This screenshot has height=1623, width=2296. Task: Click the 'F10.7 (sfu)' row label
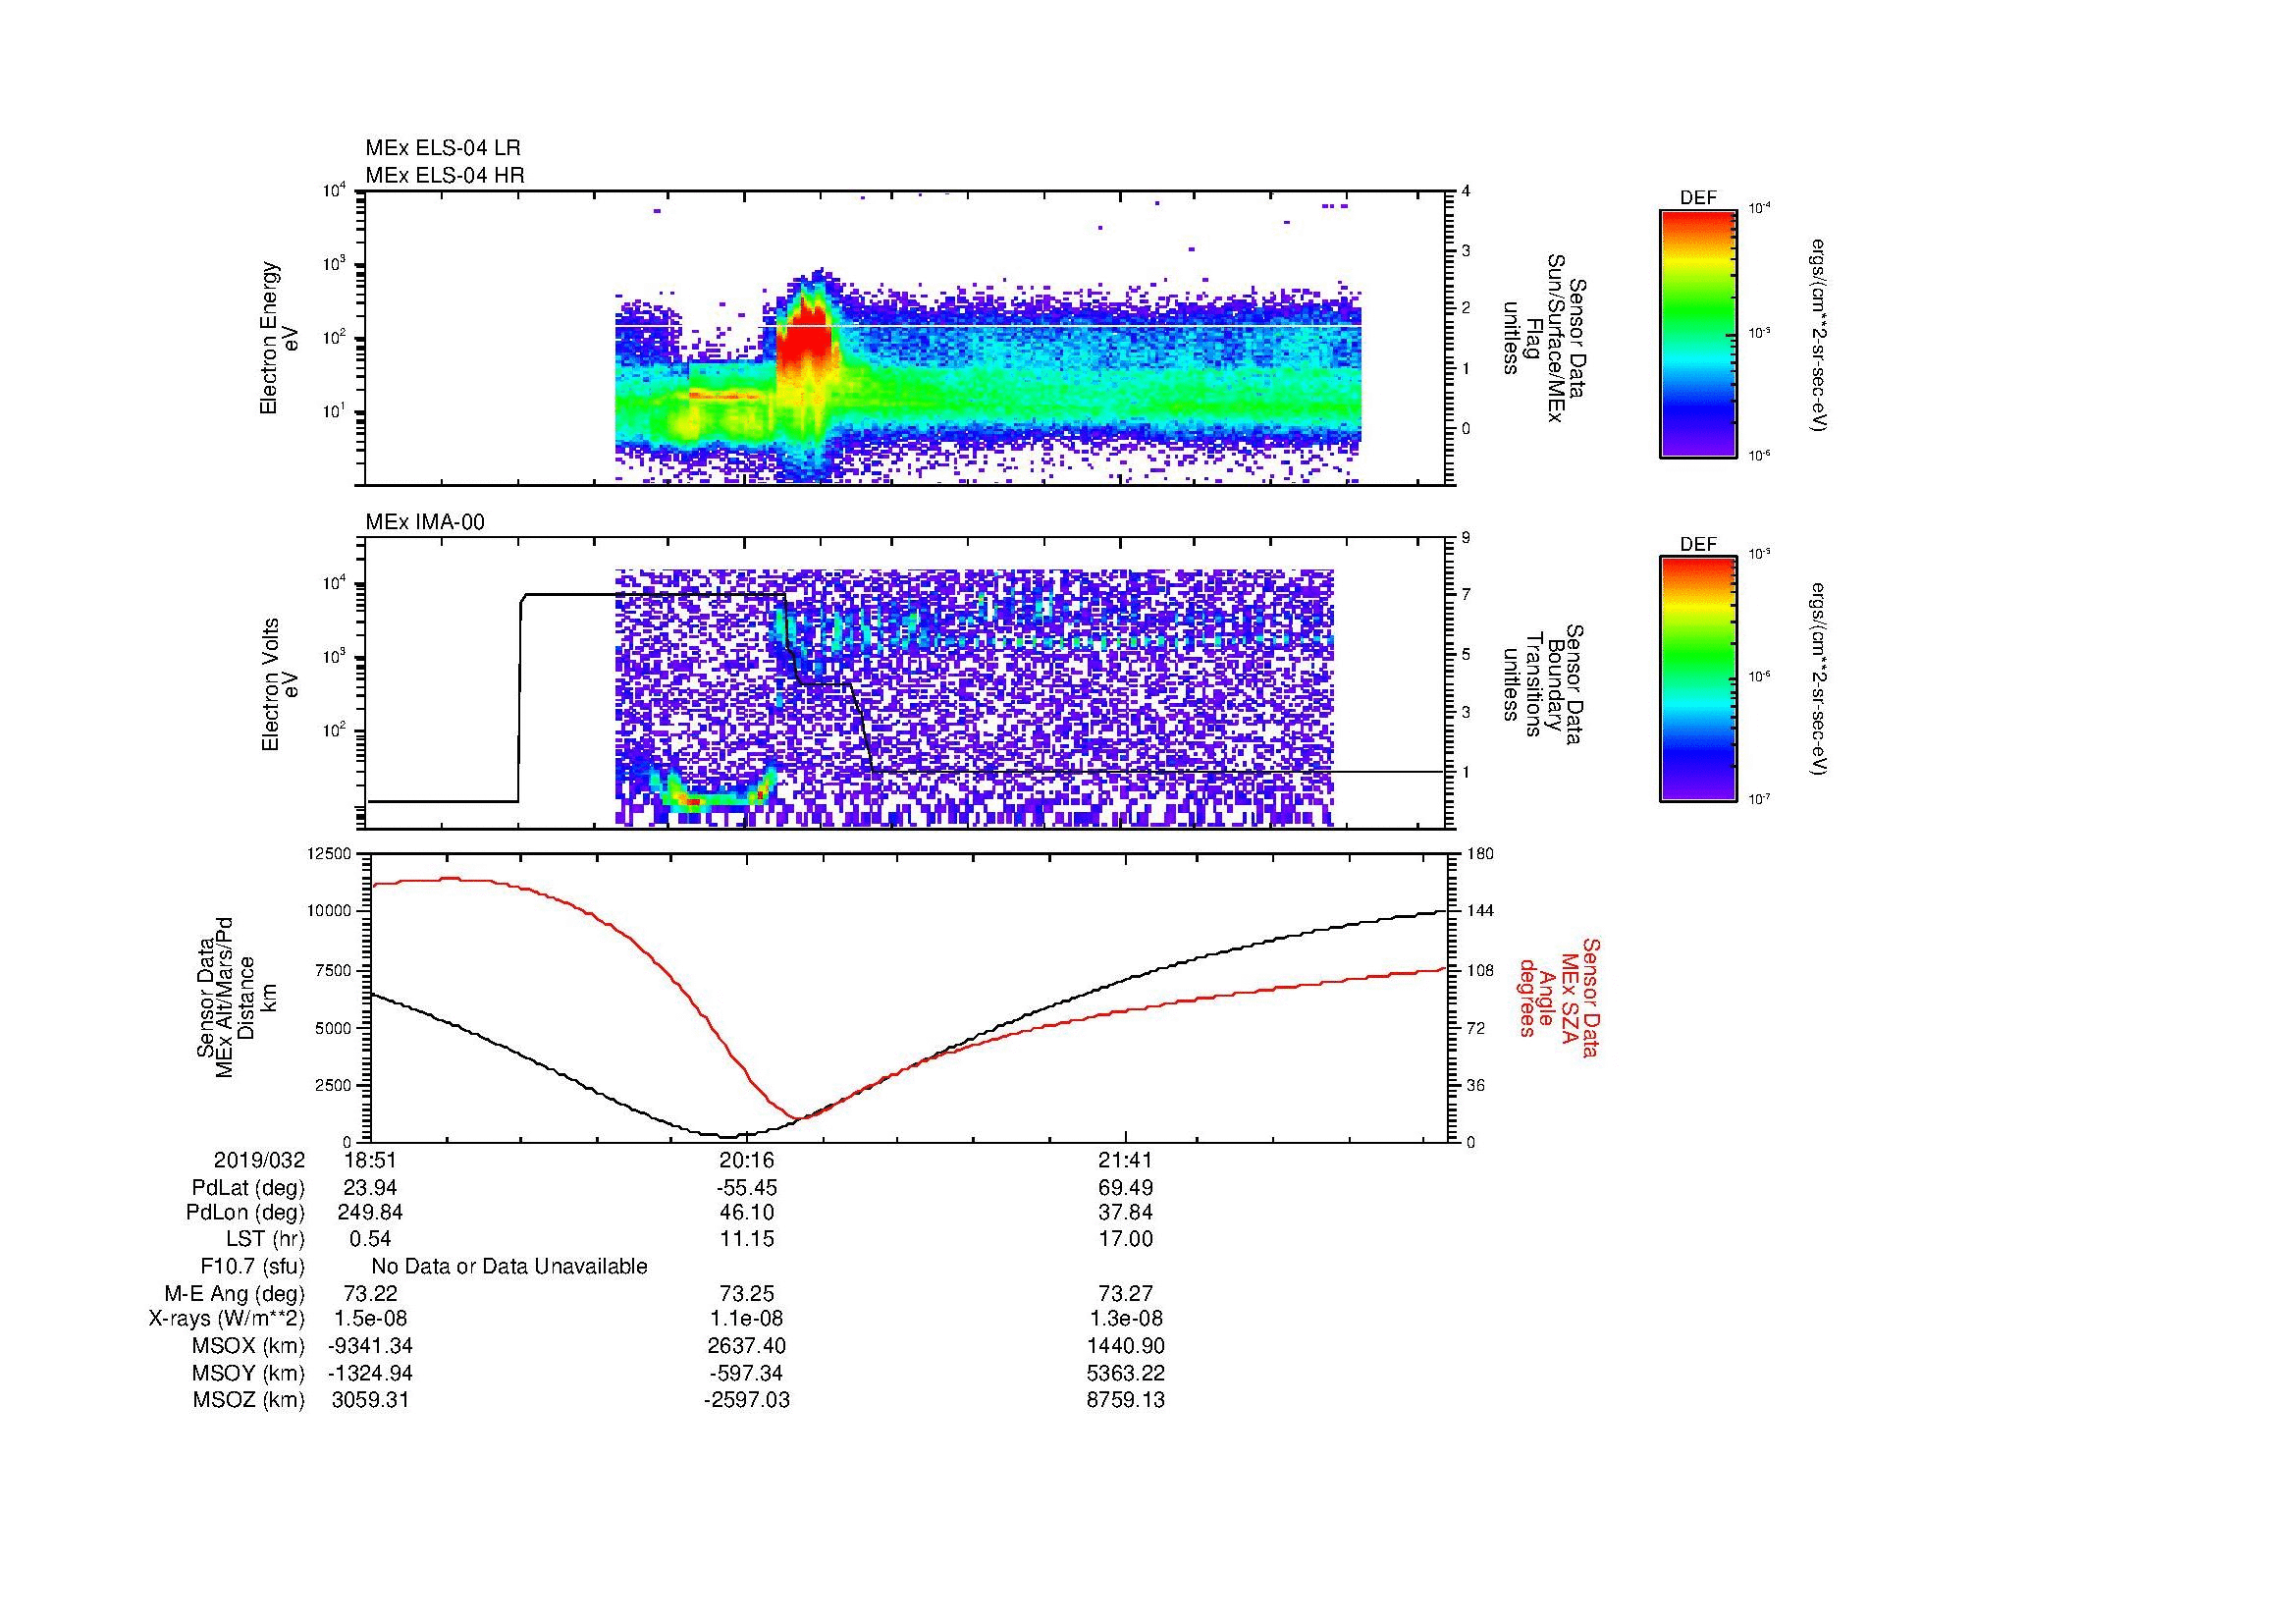tap(252, 1266)
